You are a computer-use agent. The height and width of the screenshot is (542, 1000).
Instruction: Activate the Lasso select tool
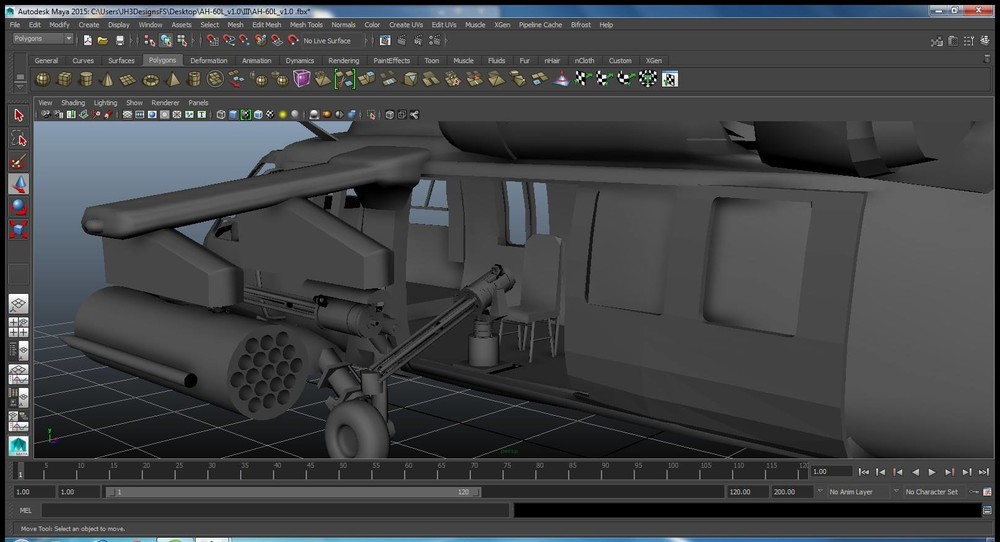[19, 138]
